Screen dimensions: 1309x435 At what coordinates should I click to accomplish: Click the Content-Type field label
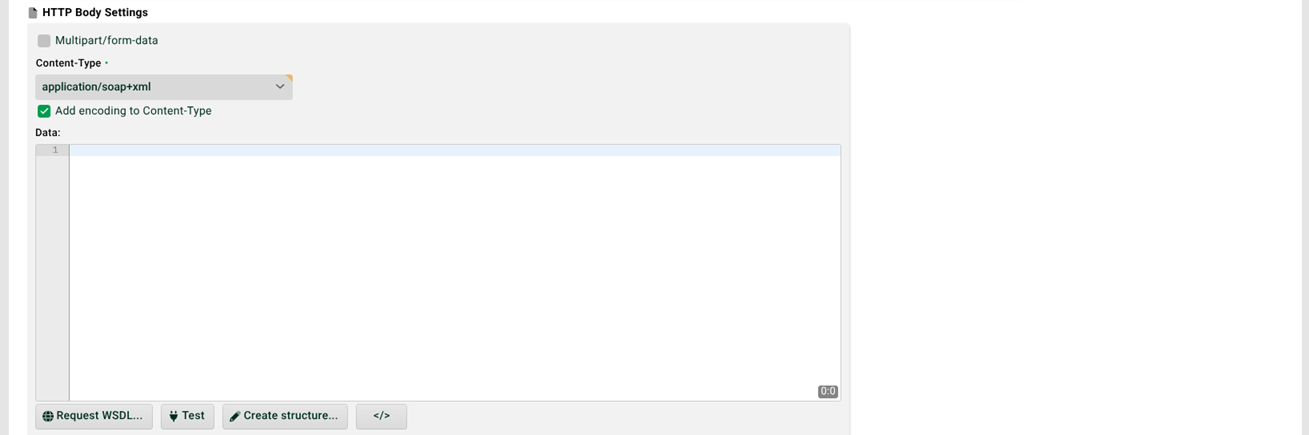coord(68,63)
